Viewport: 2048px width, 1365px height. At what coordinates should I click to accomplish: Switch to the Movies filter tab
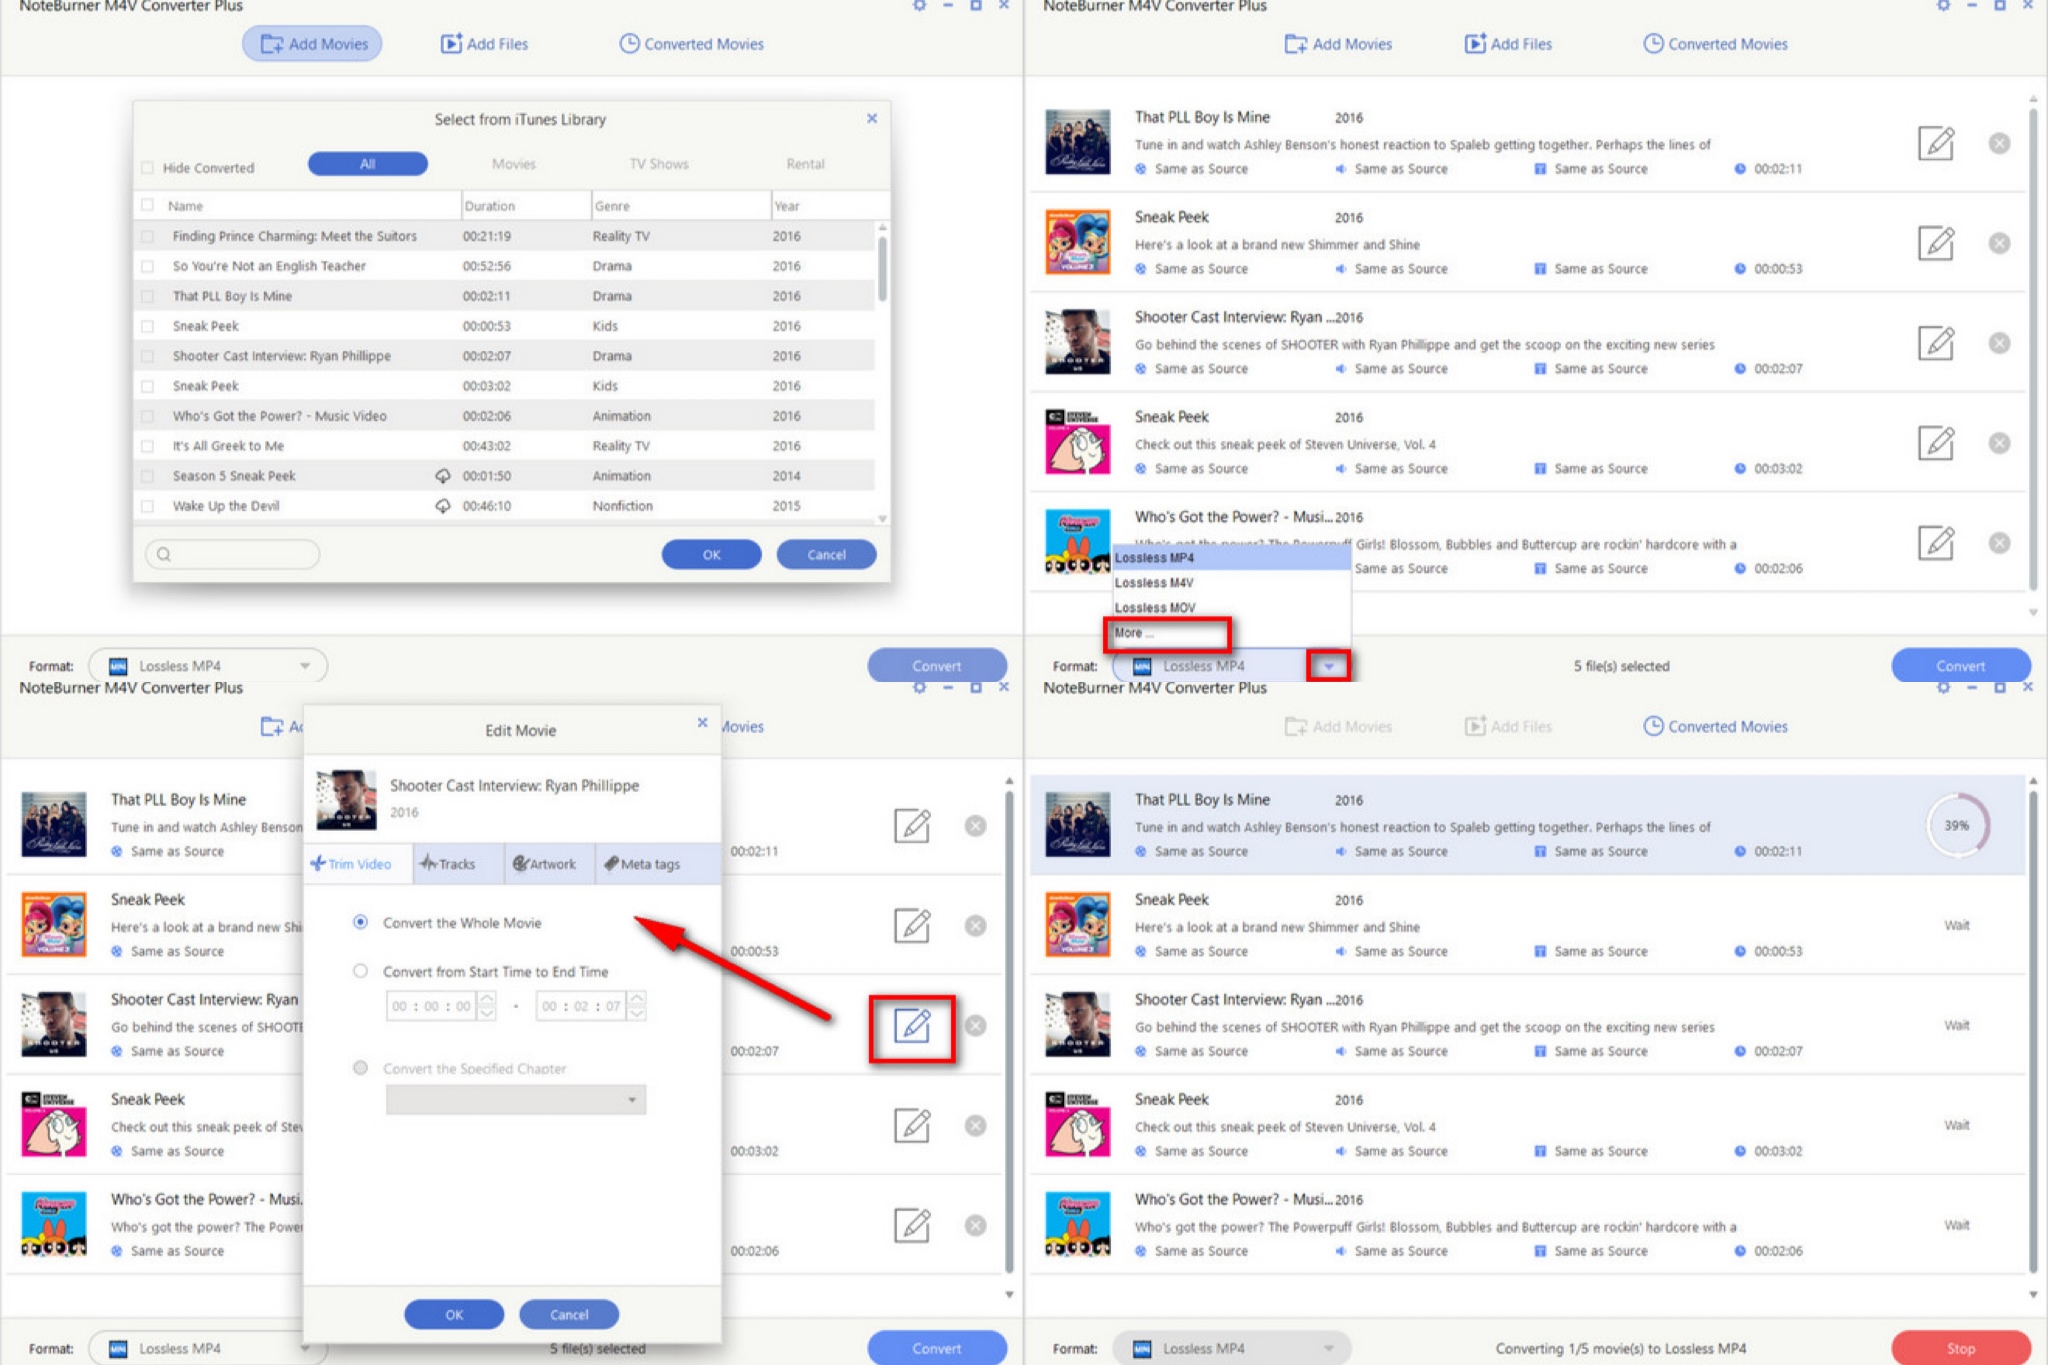click(514, 164)
